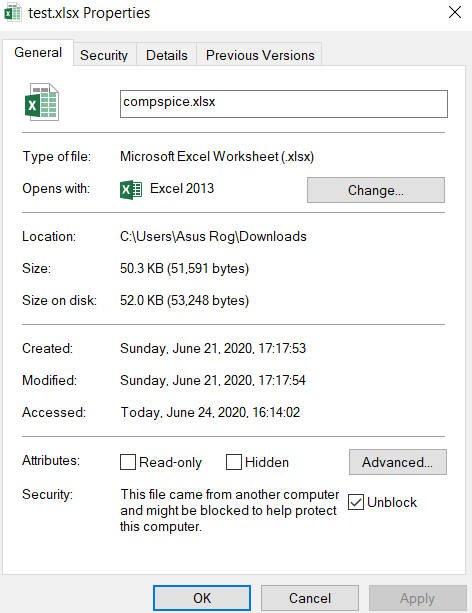Click the Apply button
472x613 pixels.
pos(418,598)
